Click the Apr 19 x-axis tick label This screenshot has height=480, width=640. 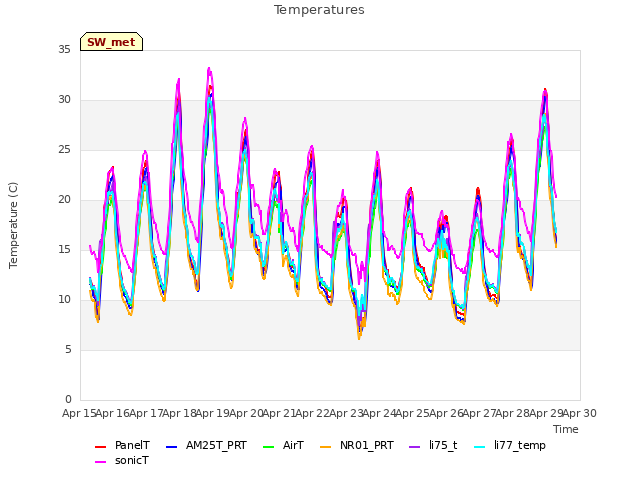point(213,413)
